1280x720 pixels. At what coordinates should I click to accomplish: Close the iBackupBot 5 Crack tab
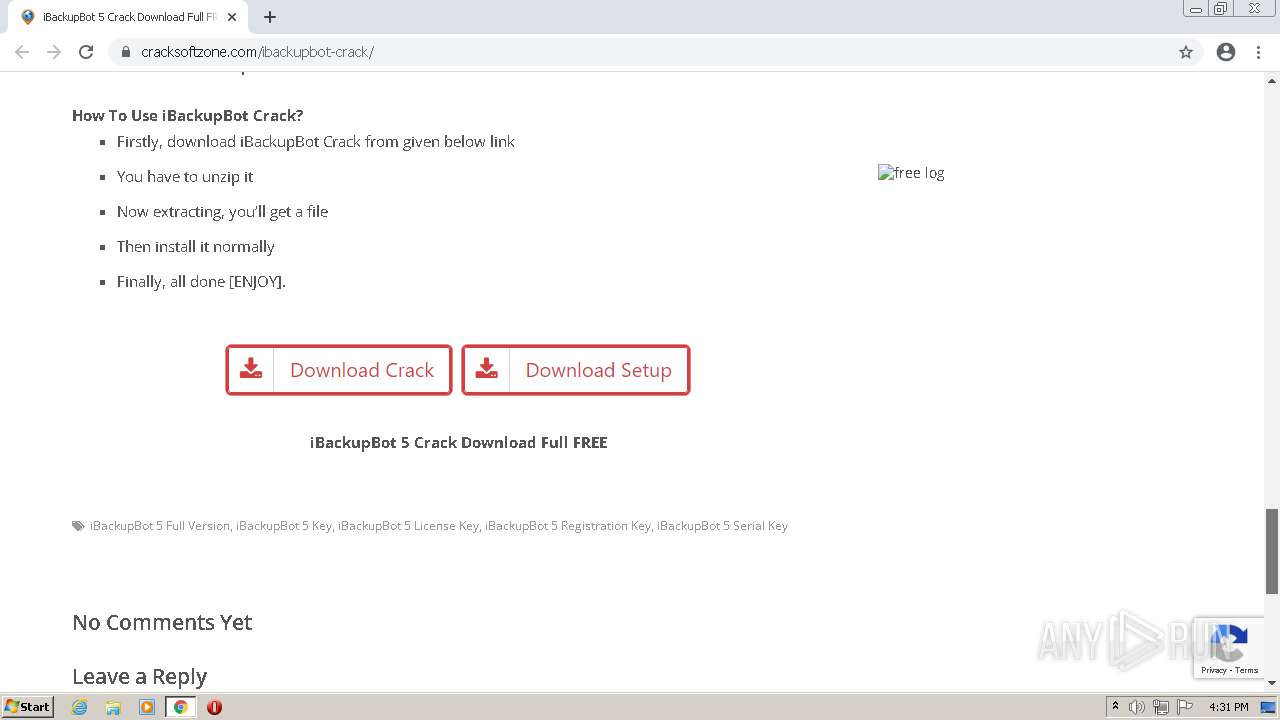232,17
